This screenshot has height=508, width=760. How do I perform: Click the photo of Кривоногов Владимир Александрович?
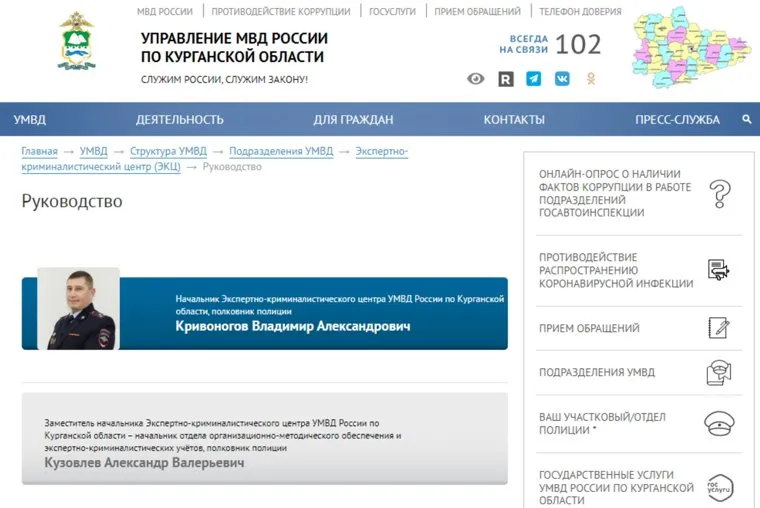point(78,308)
